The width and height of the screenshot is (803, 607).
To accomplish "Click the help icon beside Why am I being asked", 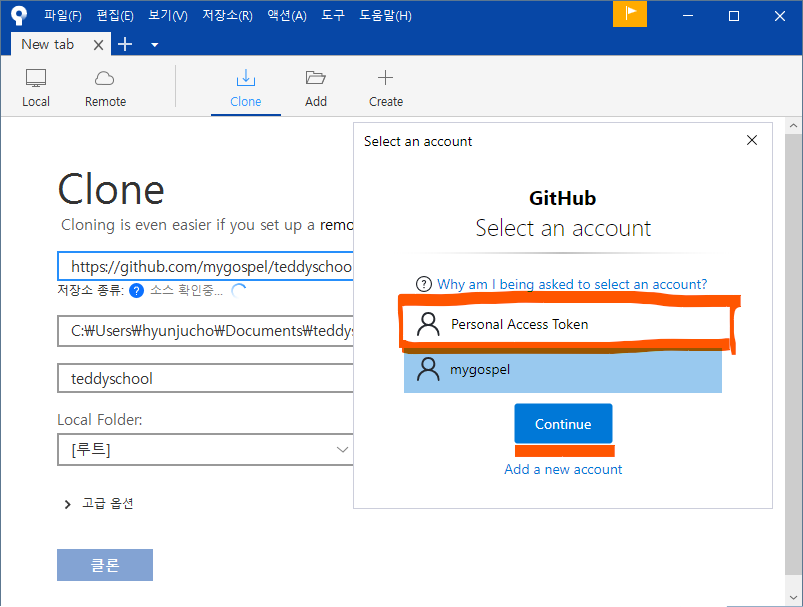I will (424, 284).
